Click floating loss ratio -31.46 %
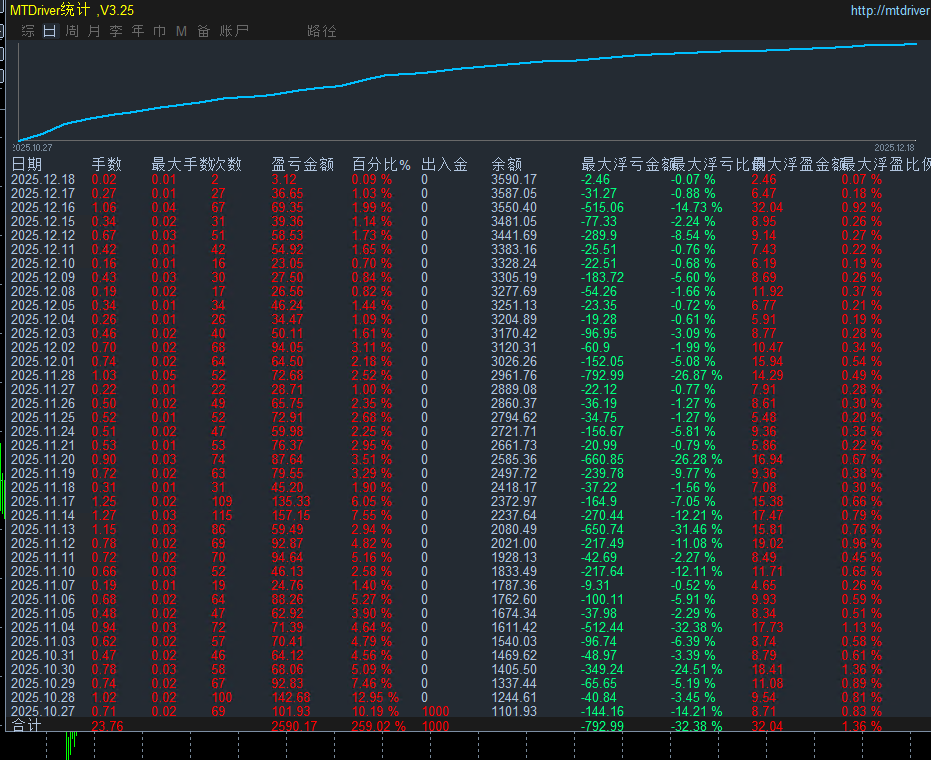Viewport: 931px width, 760px height. pyautogui.click(x=696, y=529)
